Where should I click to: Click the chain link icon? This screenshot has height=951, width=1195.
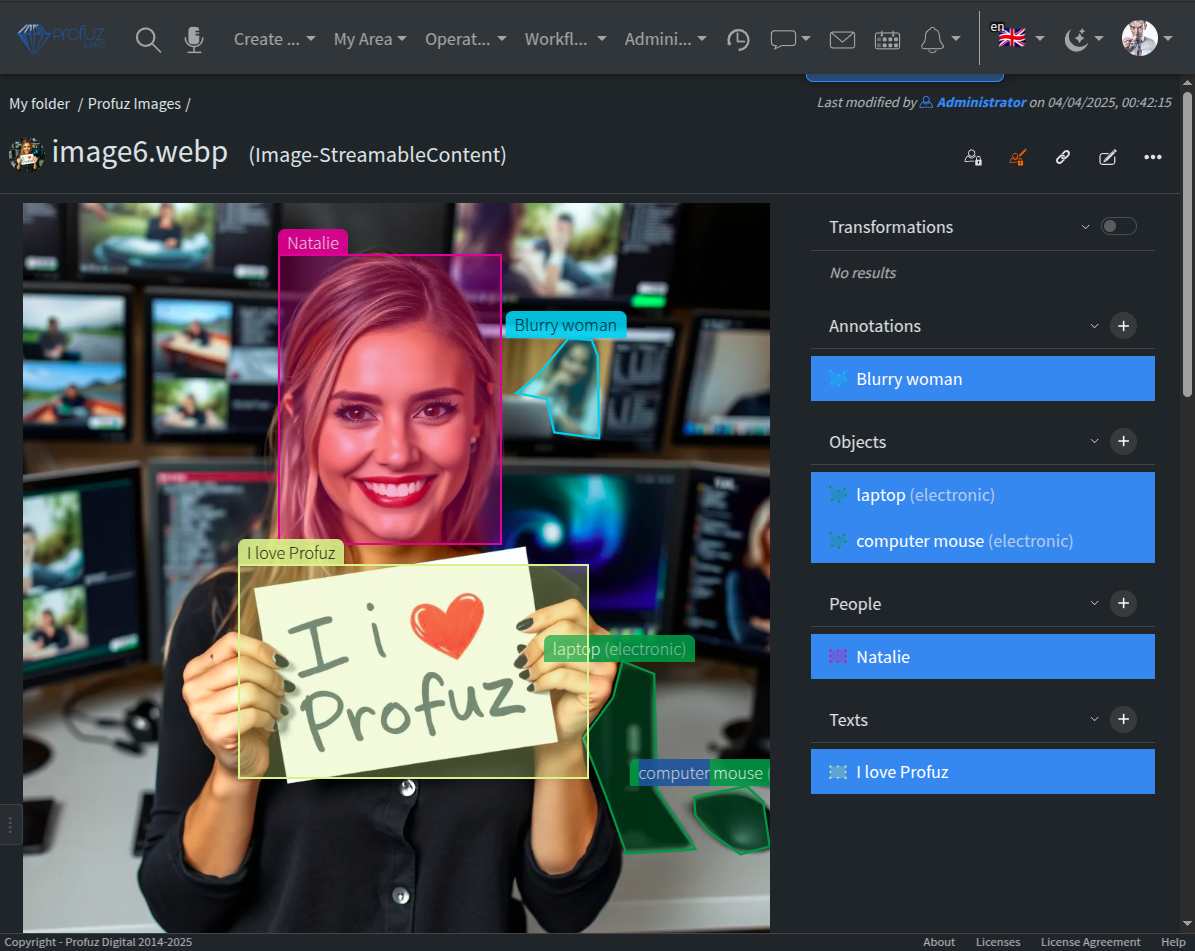1062,158
